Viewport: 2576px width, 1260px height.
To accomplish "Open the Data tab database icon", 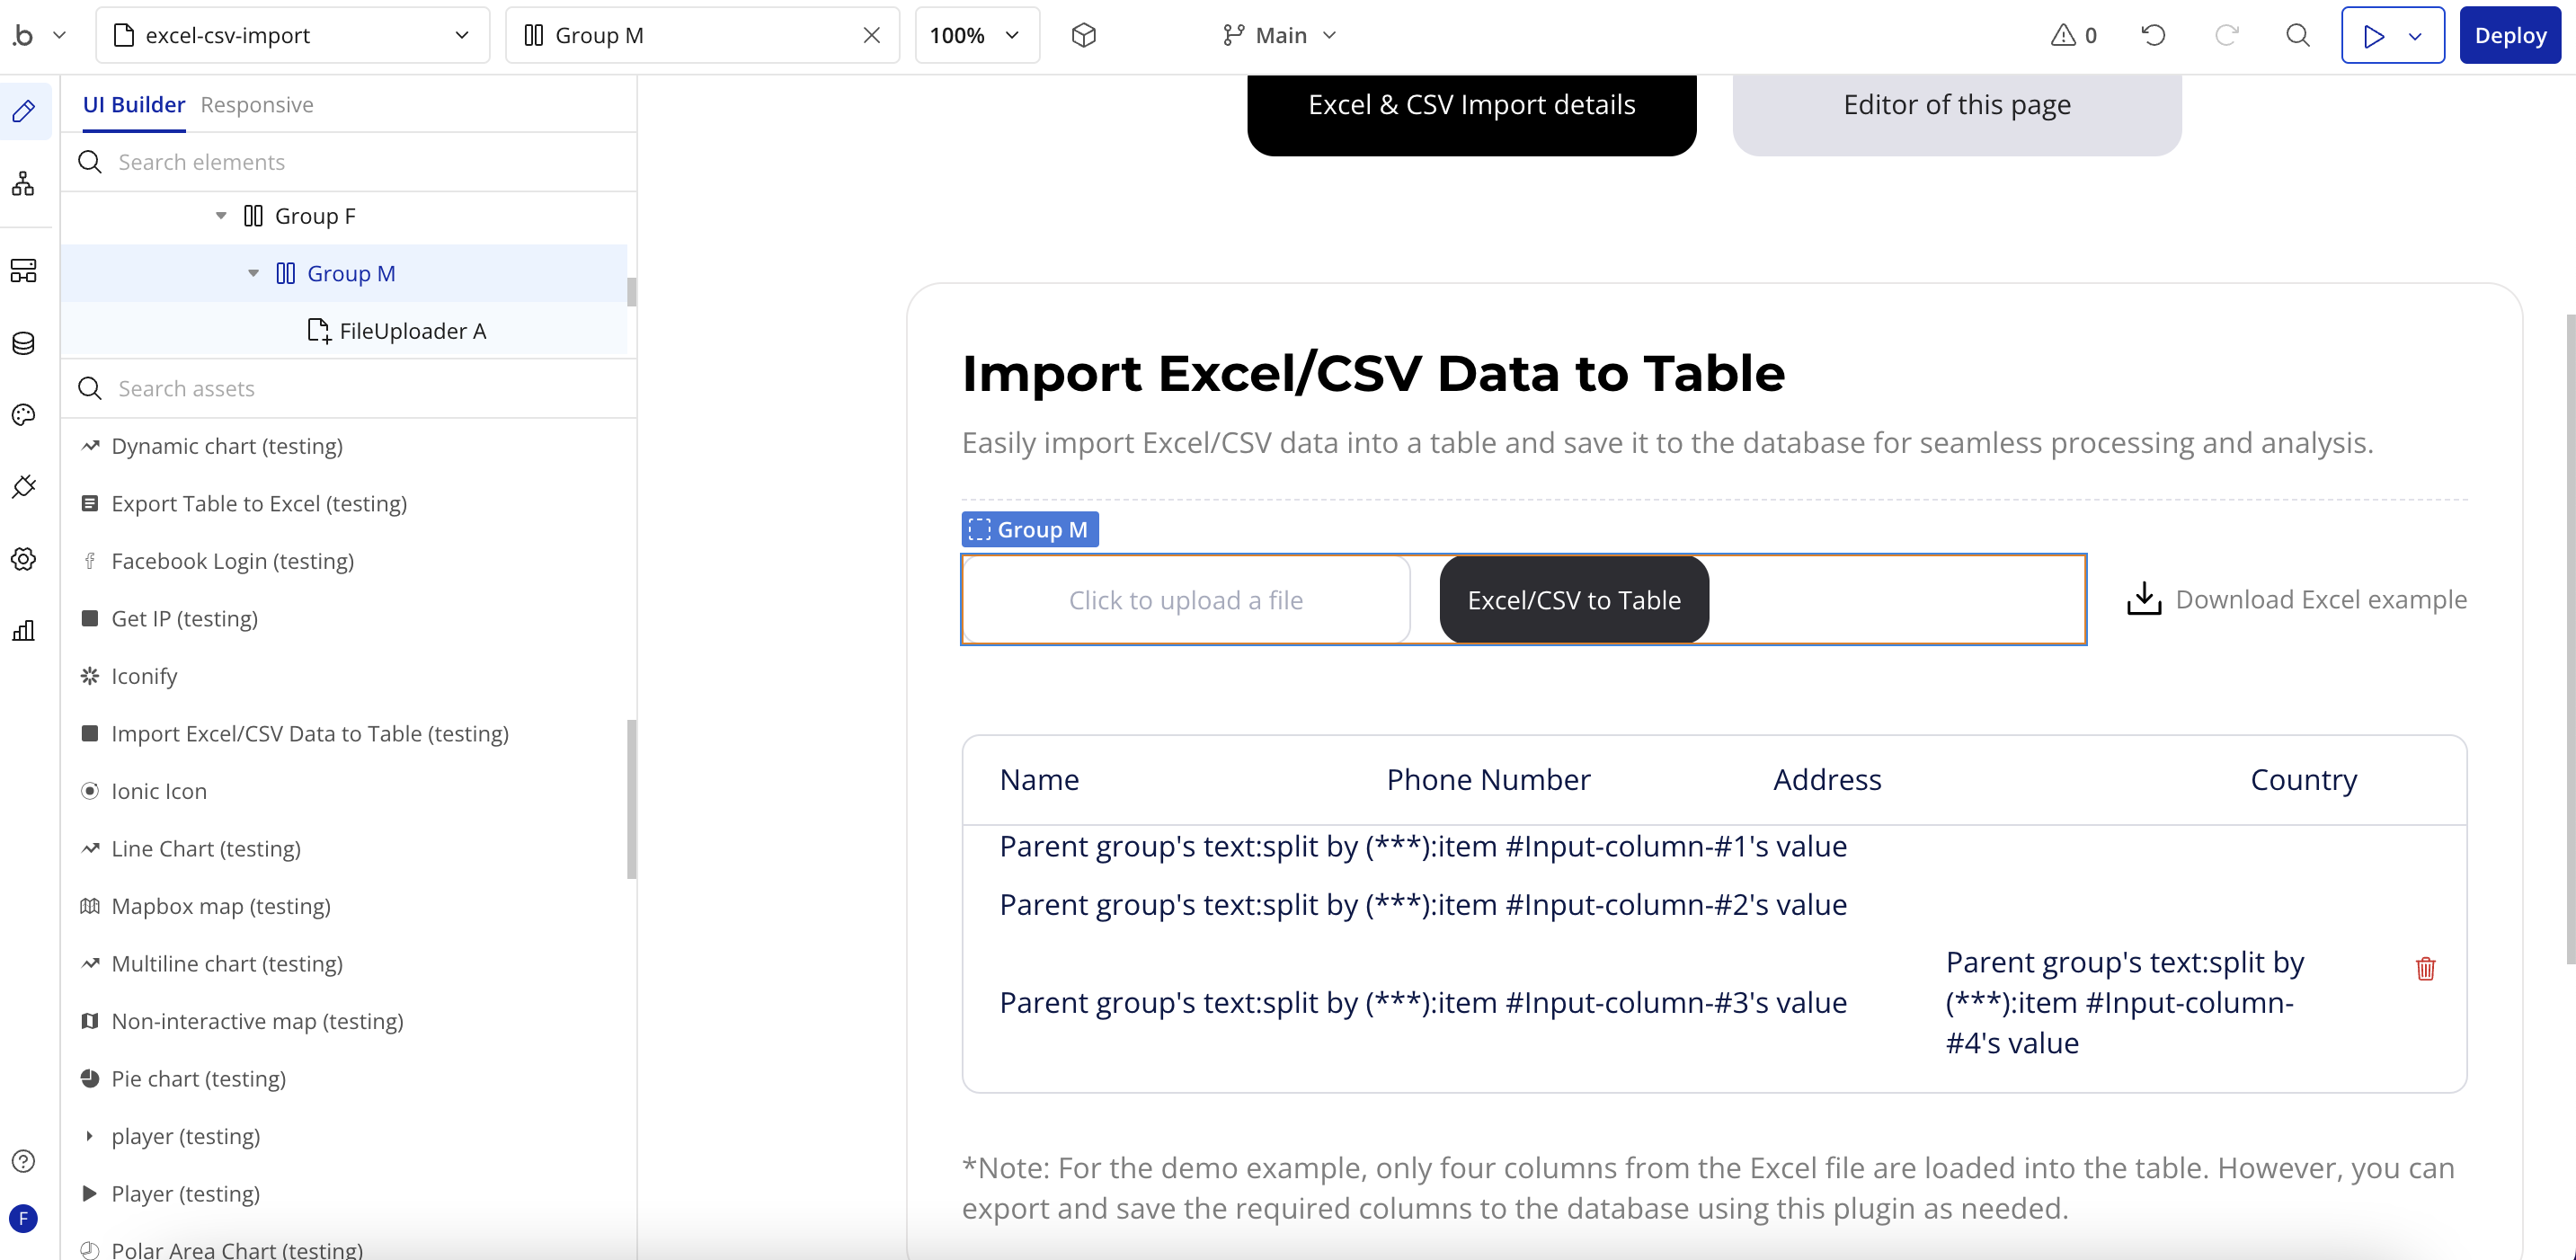I will [x=24, y=343].
